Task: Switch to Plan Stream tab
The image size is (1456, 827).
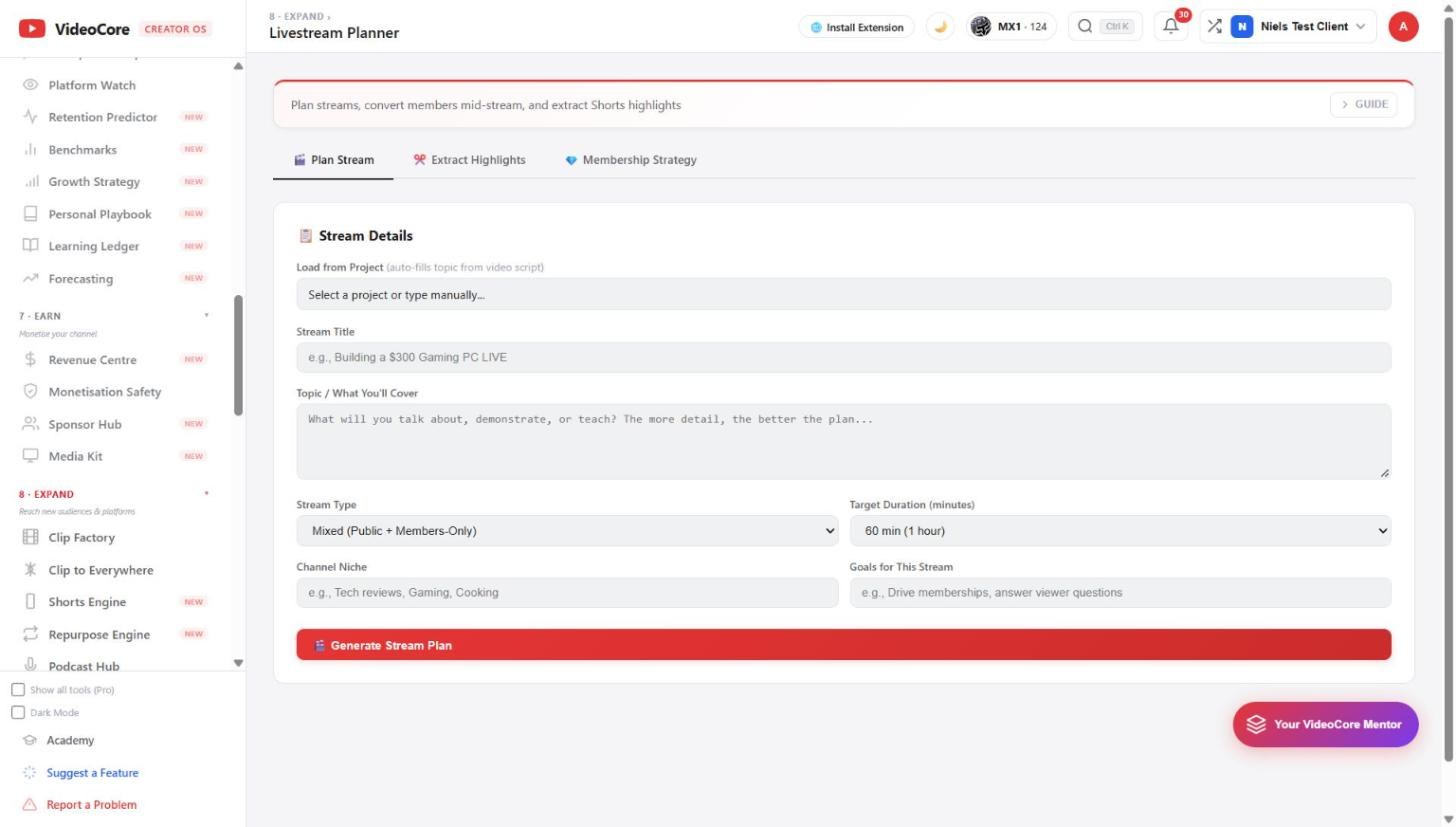Action: (x=333, y=160)
